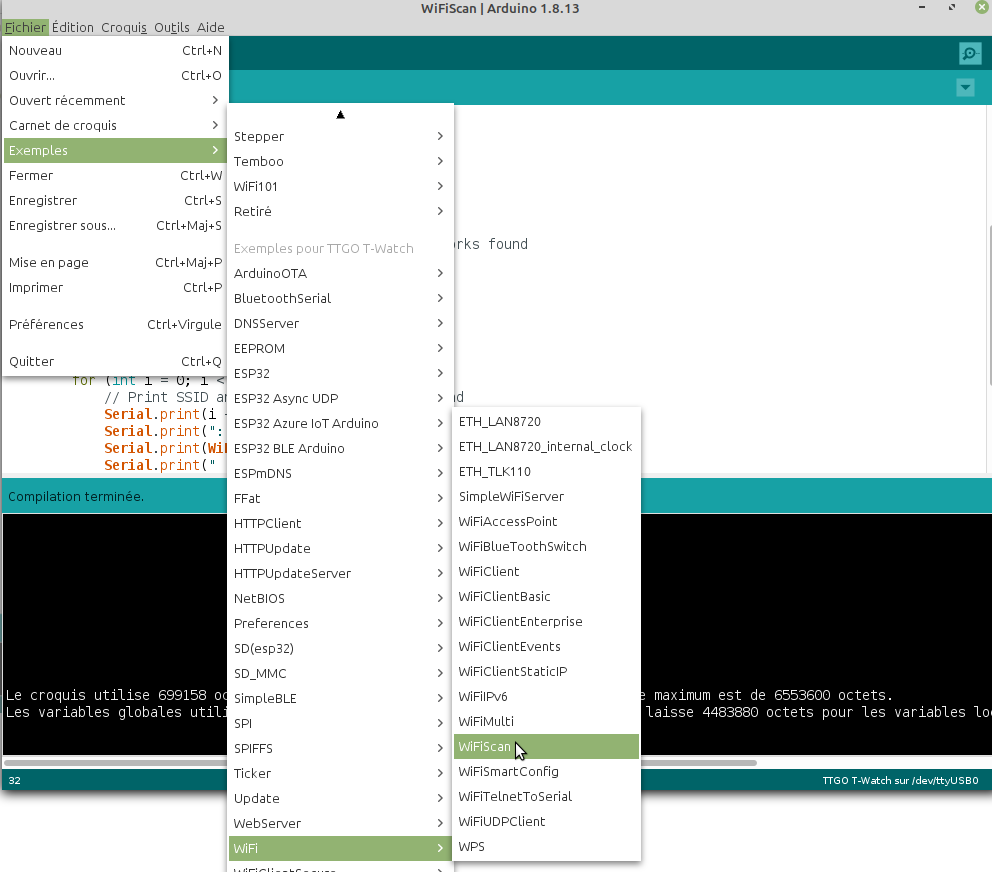992x872 pixels.
Task: Open the SD(esp32) examples submenu
Action: click(340, 648)
